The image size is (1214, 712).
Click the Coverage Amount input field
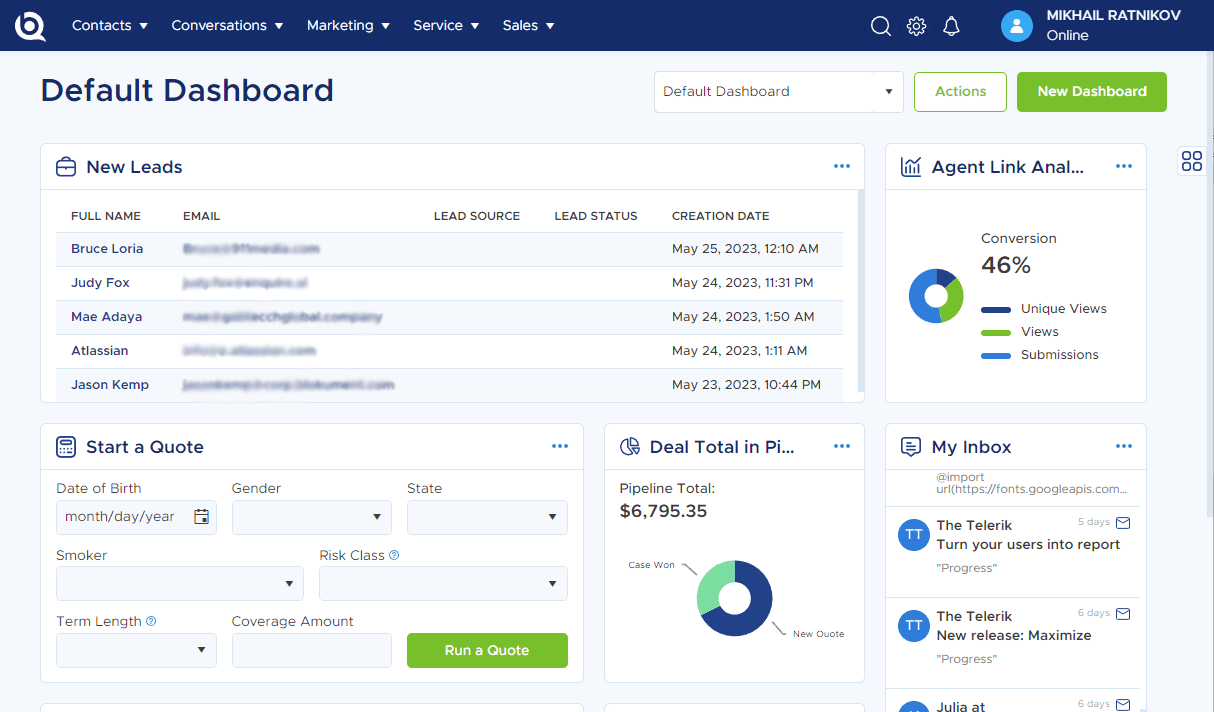(x=311, y=650)
